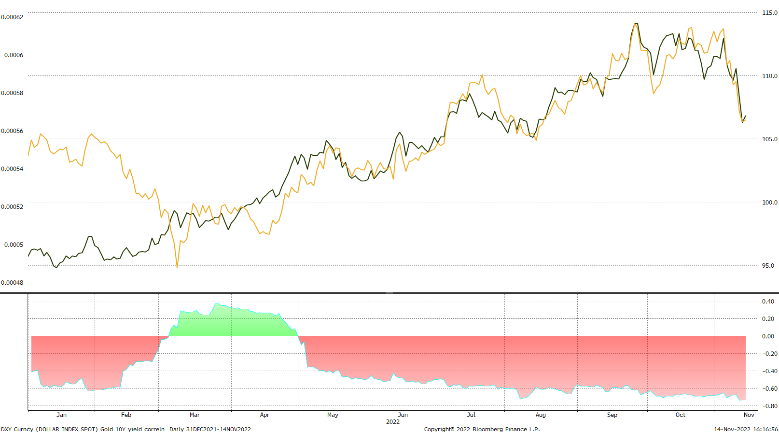This screenshot has height=433, width=779.
Task: Pick the Feb month label
Action: click(126, 415)
